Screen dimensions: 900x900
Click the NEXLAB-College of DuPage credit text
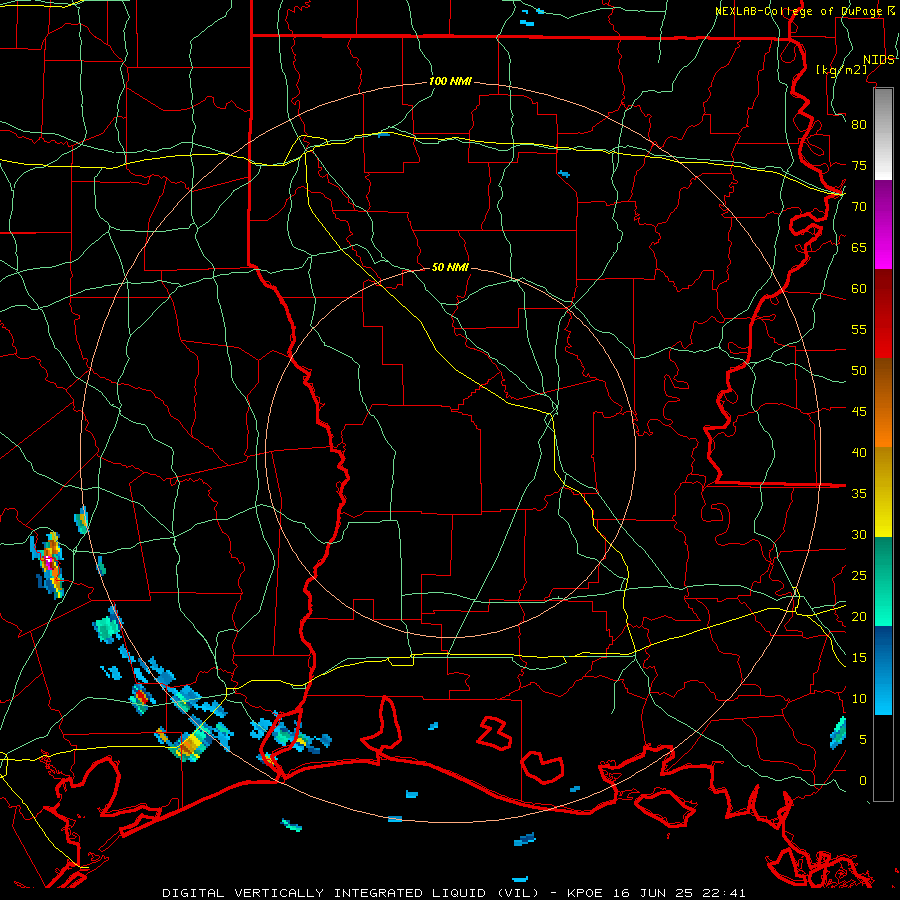[x=801, y=11]
